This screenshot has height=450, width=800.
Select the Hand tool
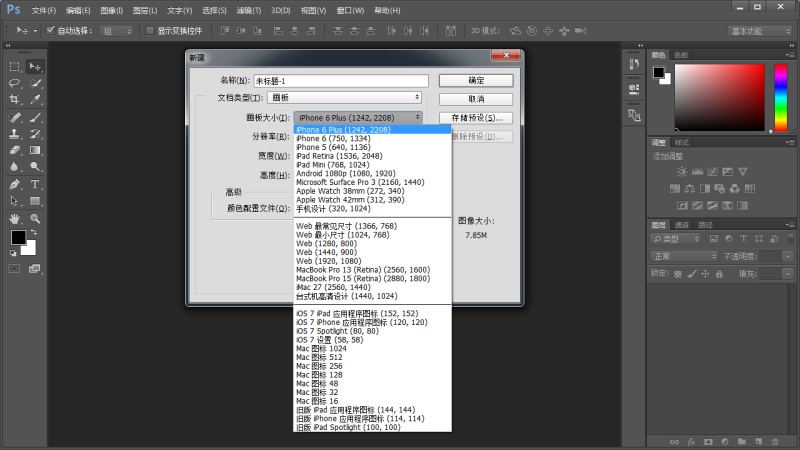coord(14,219)
